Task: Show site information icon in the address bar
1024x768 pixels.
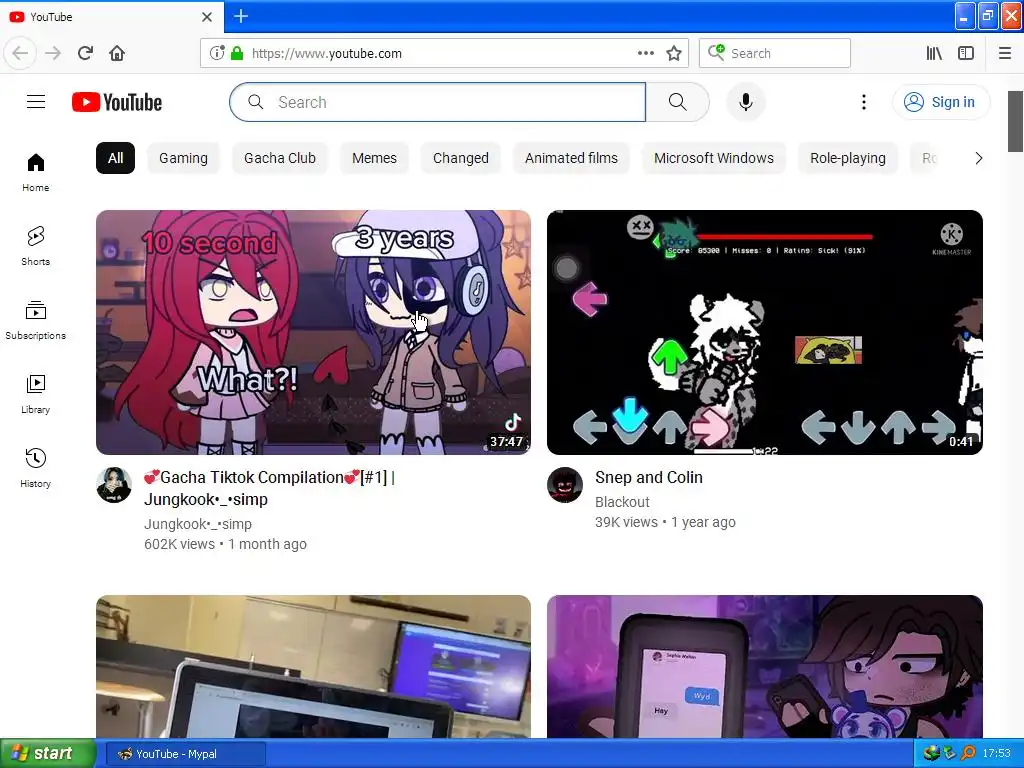Action: (x=217, y=53)
